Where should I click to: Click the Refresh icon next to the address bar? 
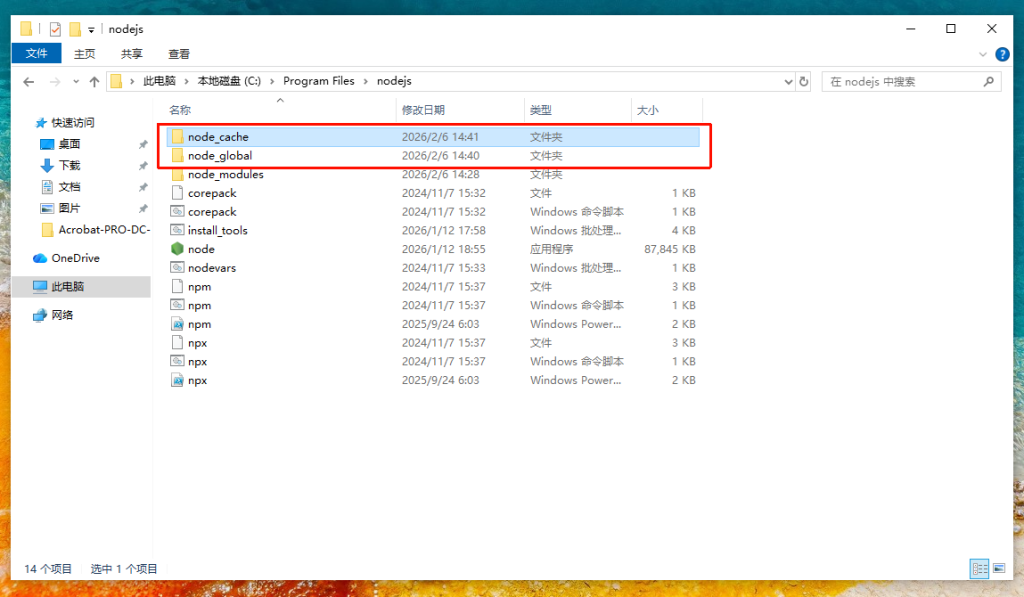pyautogui.click(x=804, y=81)
